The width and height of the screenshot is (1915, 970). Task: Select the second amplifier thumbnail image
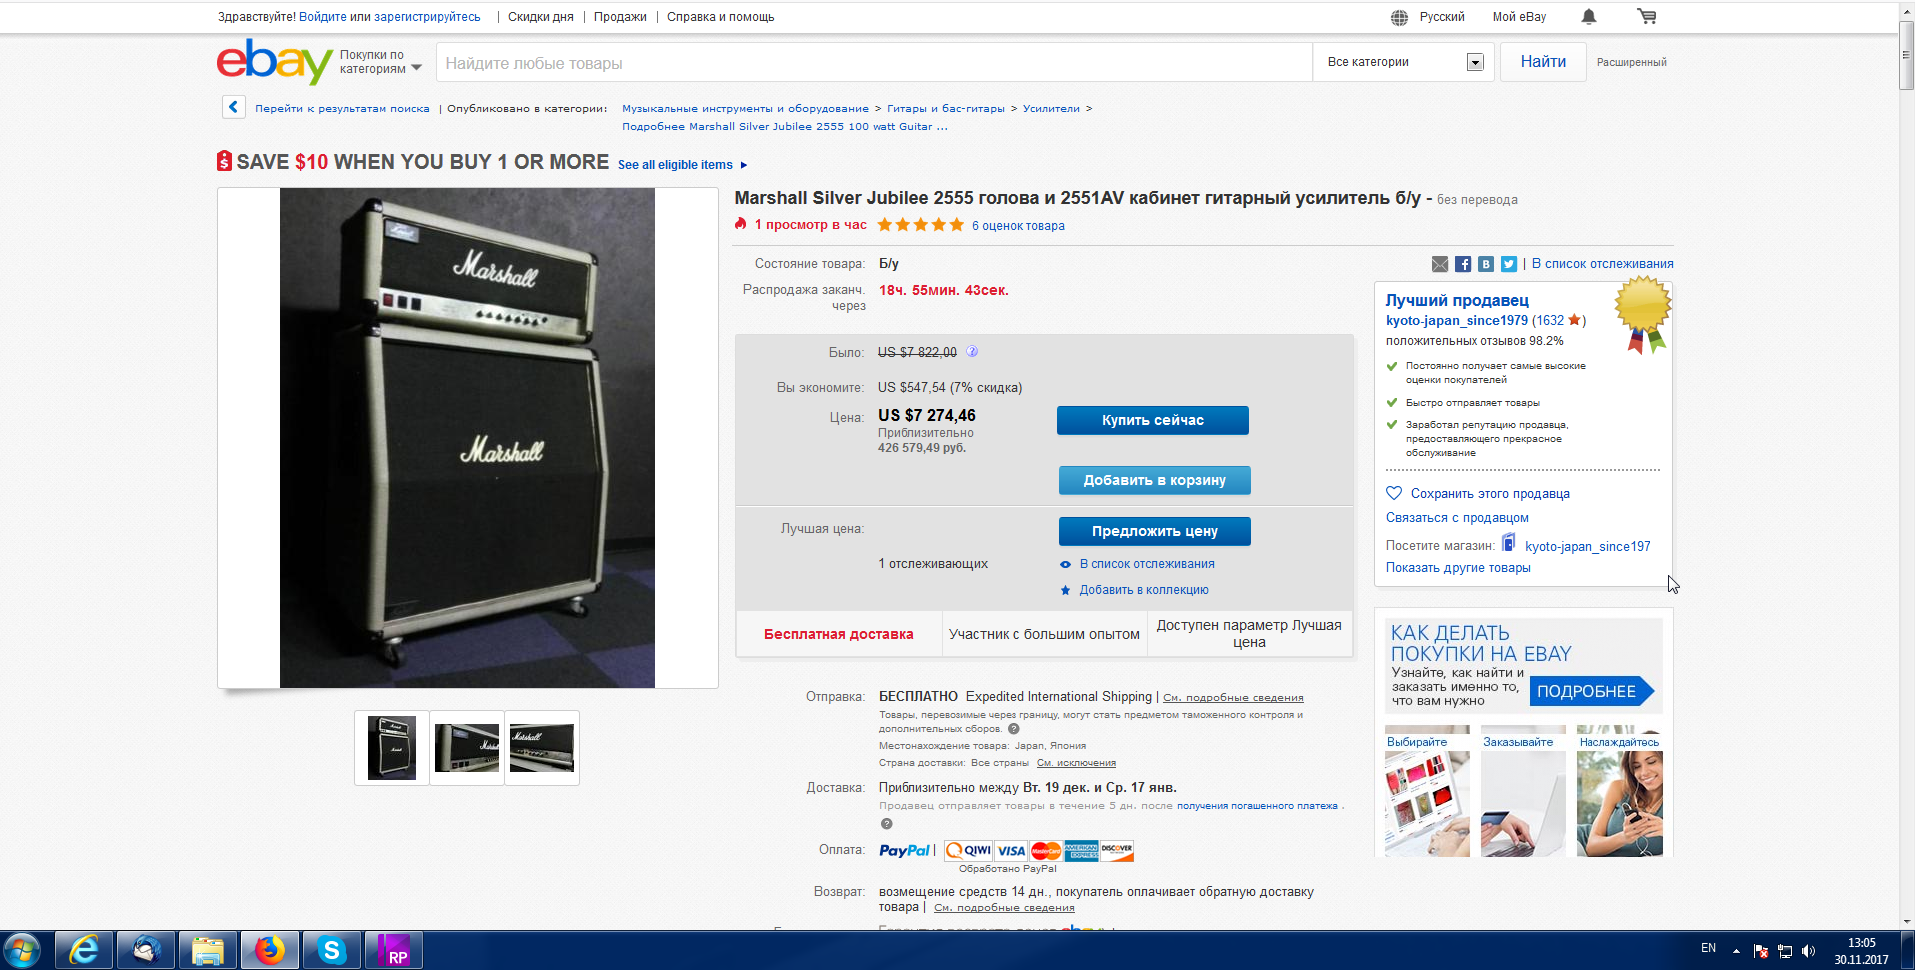click(467, 748)
